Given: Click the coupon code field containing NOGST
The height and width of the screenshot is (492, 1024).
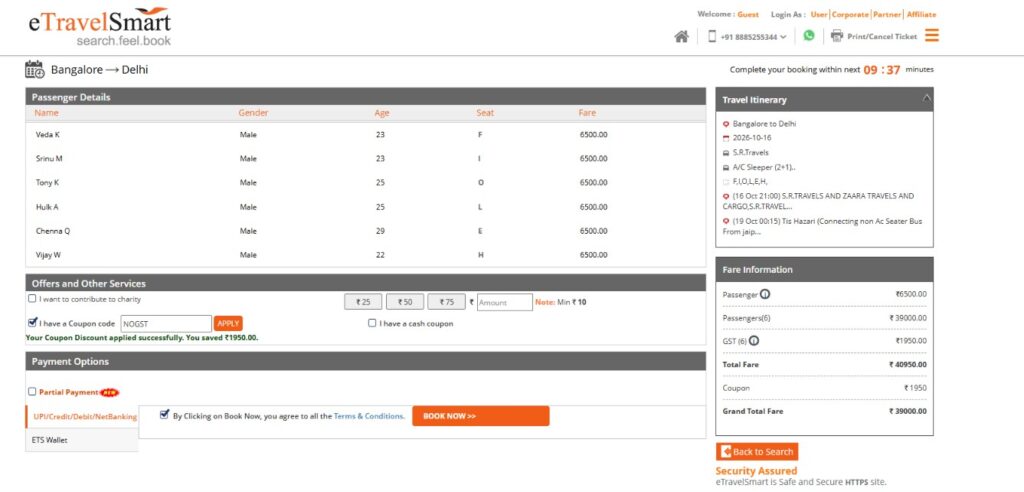Looking at the screenshot, I should tap(166, 323).
